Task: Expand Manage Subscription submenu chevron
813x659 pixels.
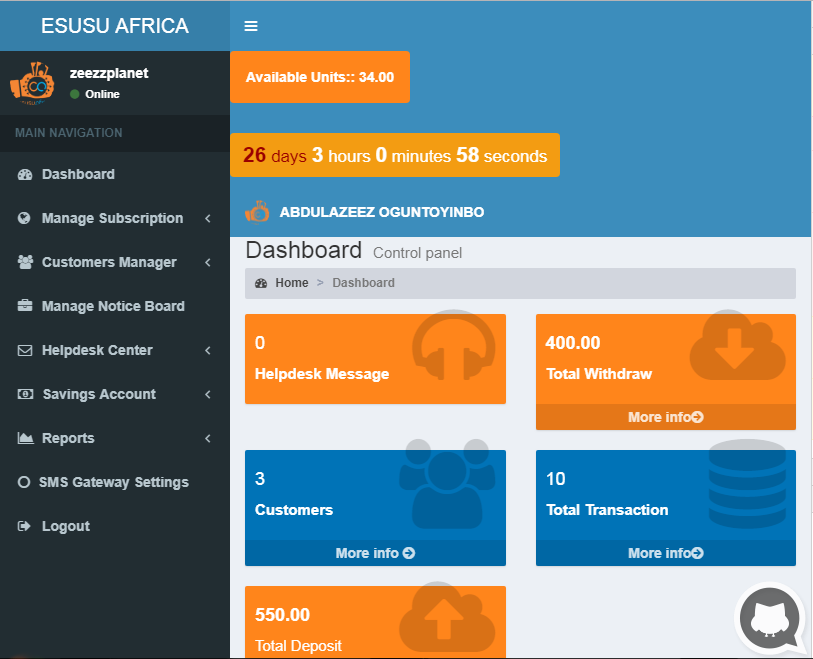Action: click(x=208, y=218)
